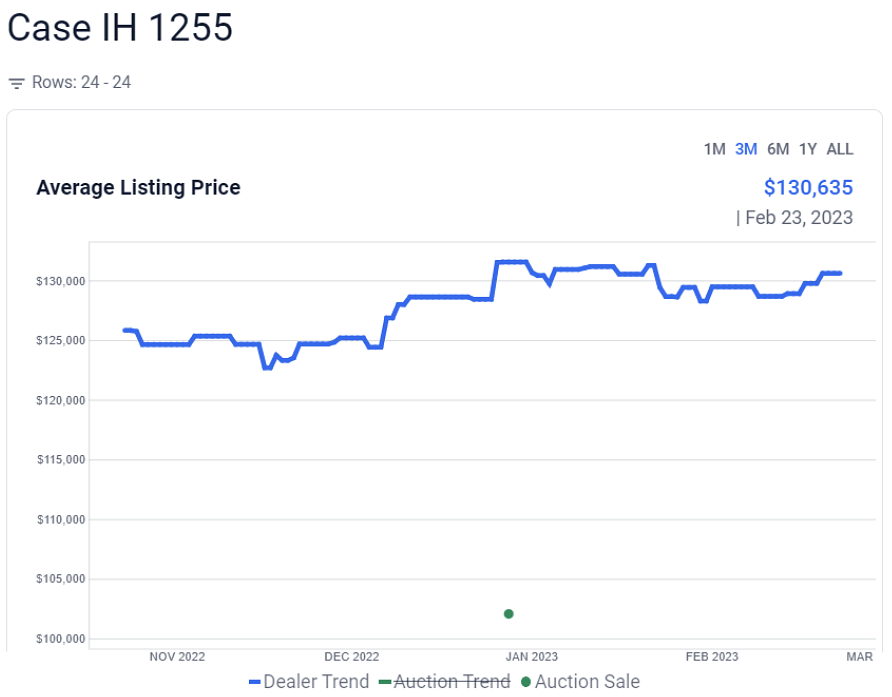The height and width of the screenshot is (697, 892).
Task: Click the MAR axis label
Action: 859,657
